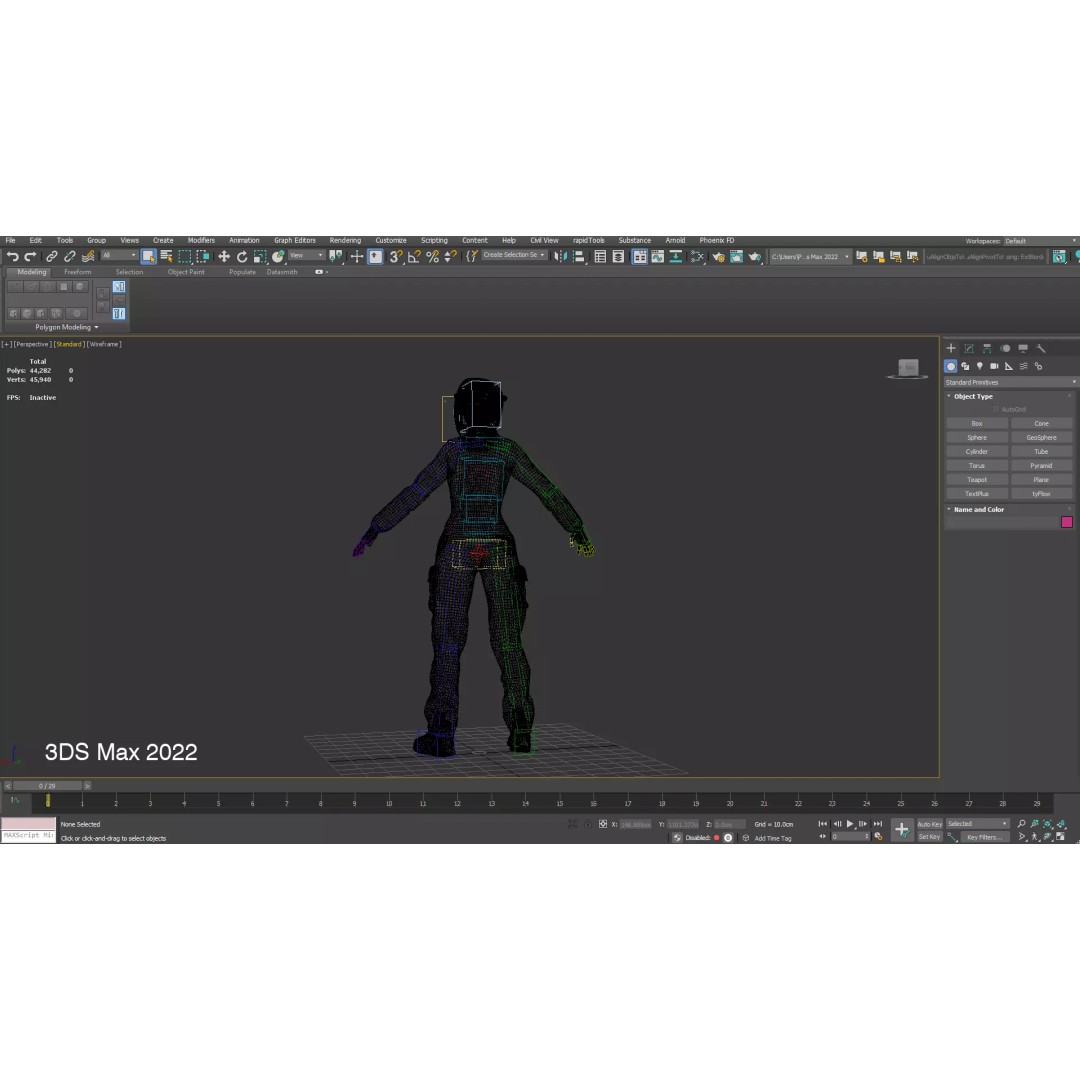The width and height of the screenshot is (1080, 1080).
Task: Toggle the Percent Snap icon
Action: pos(433,257)
